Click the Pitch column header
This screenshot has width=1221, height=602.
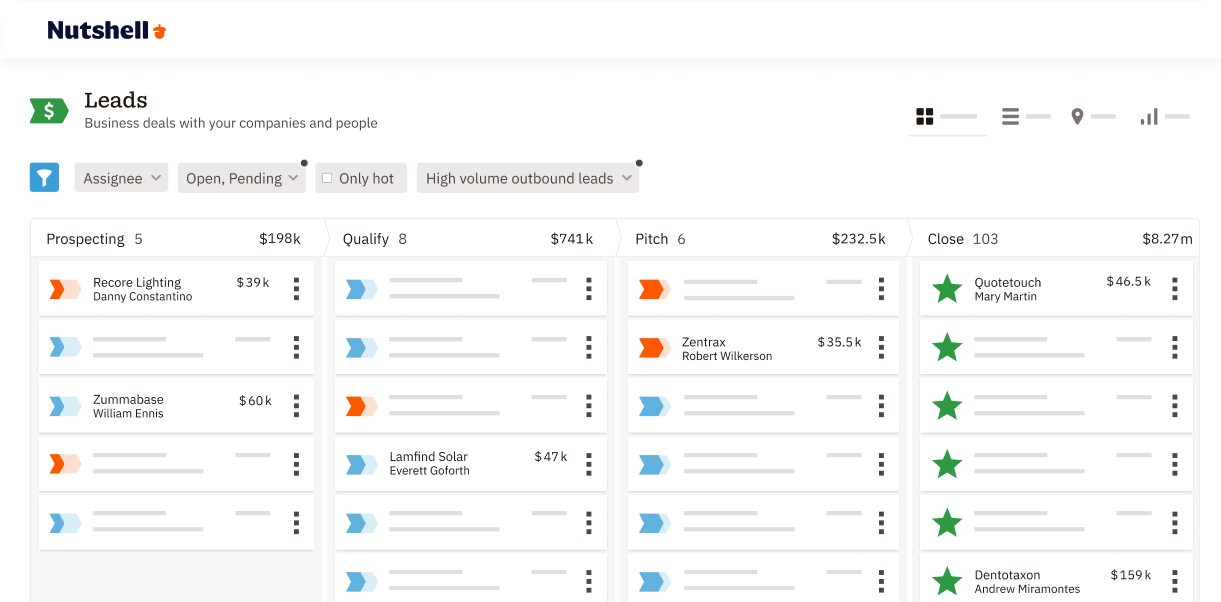click(x=764, y=239)
